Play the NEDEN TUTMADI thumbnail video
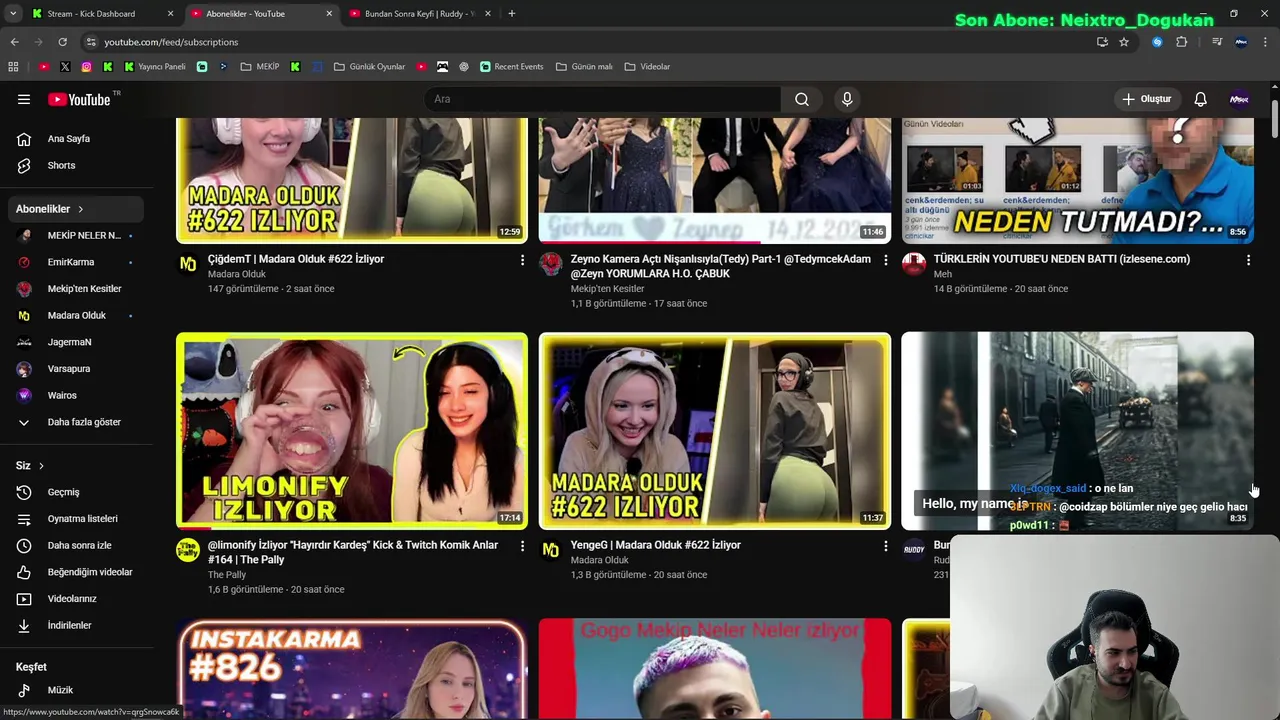1280x720 pixels. coord(1077,181)
